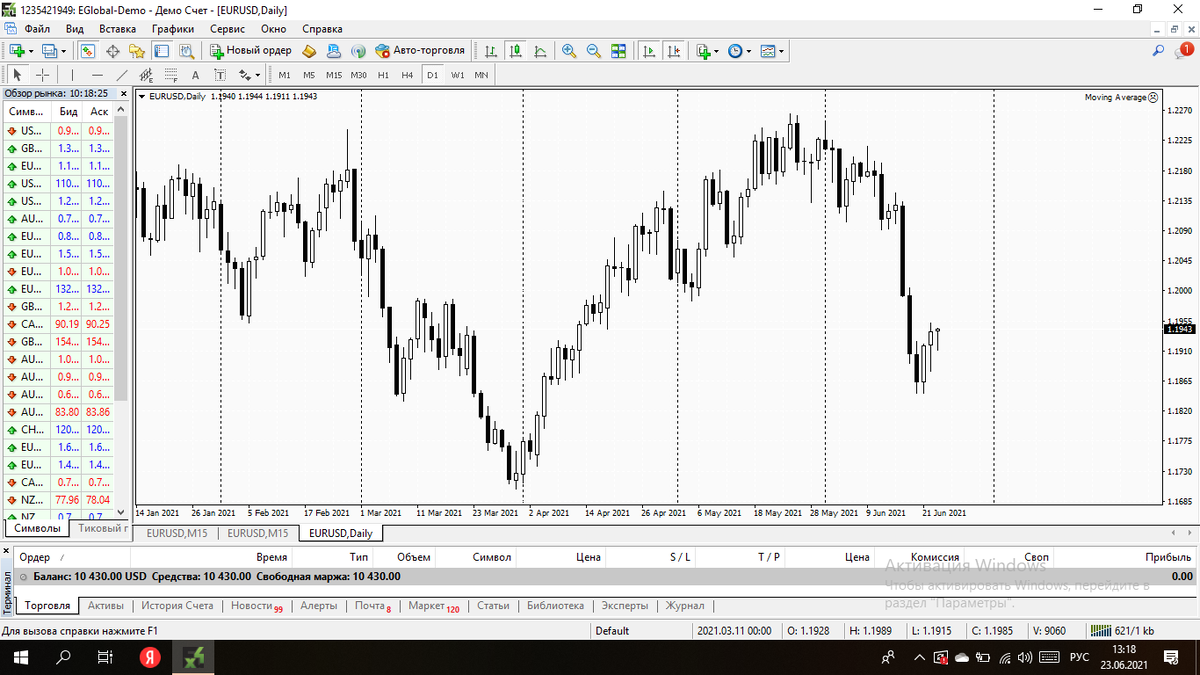Open the MetaEditor yellow book icon

pyautogui.click(x=309, y=50)
